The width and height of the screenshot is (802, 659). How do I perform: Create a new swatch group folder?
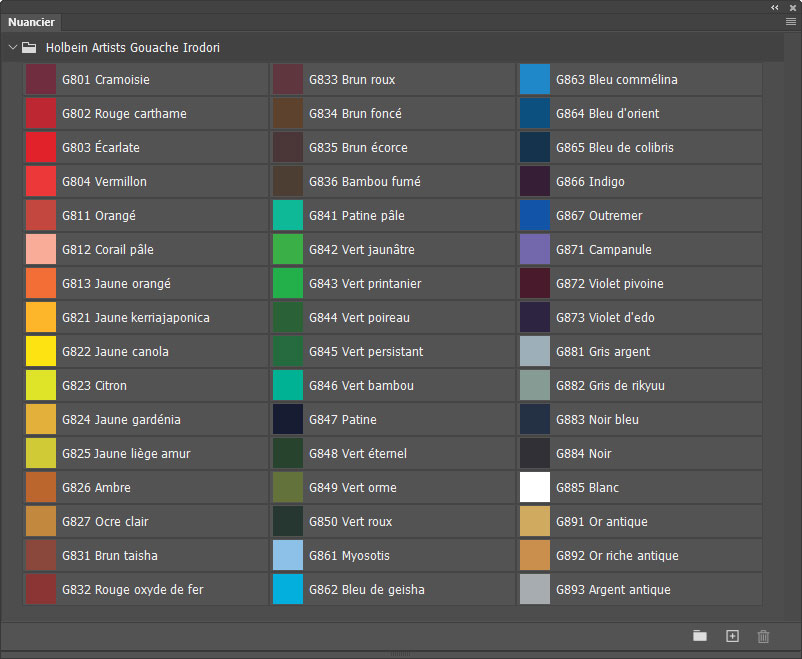pos(700,636)
